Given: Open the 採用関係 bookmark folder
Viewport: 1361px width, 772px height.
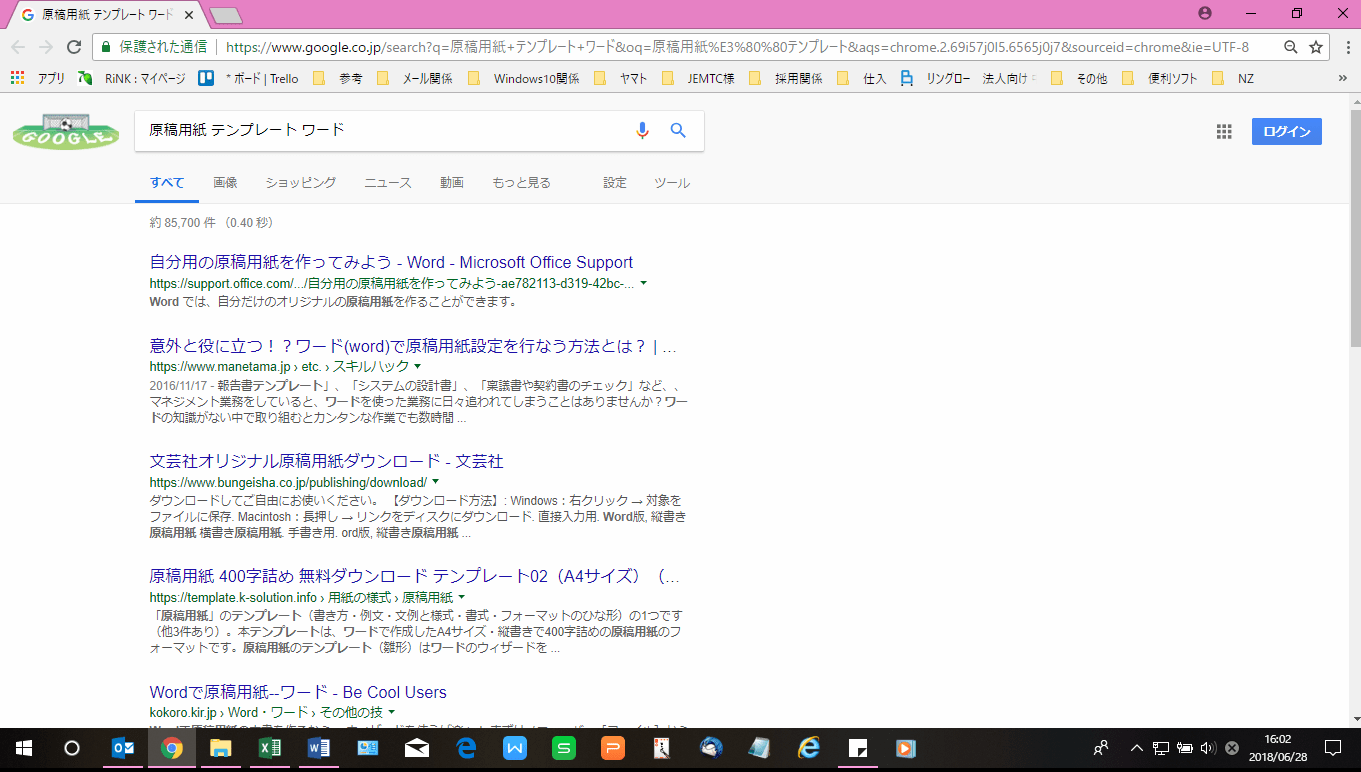Looking at the screenshot, I should 786,78.
